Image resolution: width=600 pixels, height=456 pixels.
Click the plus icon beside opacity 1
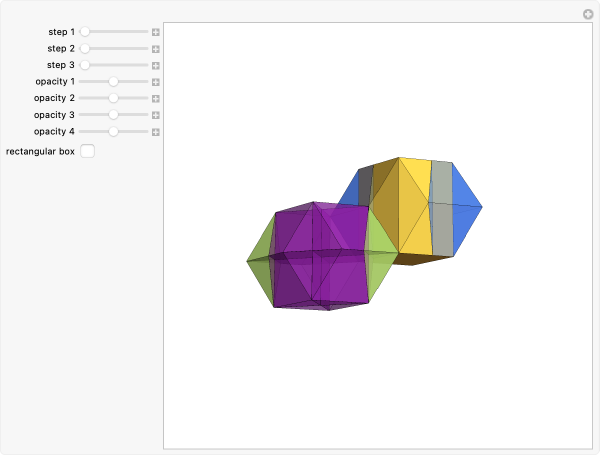156,82
